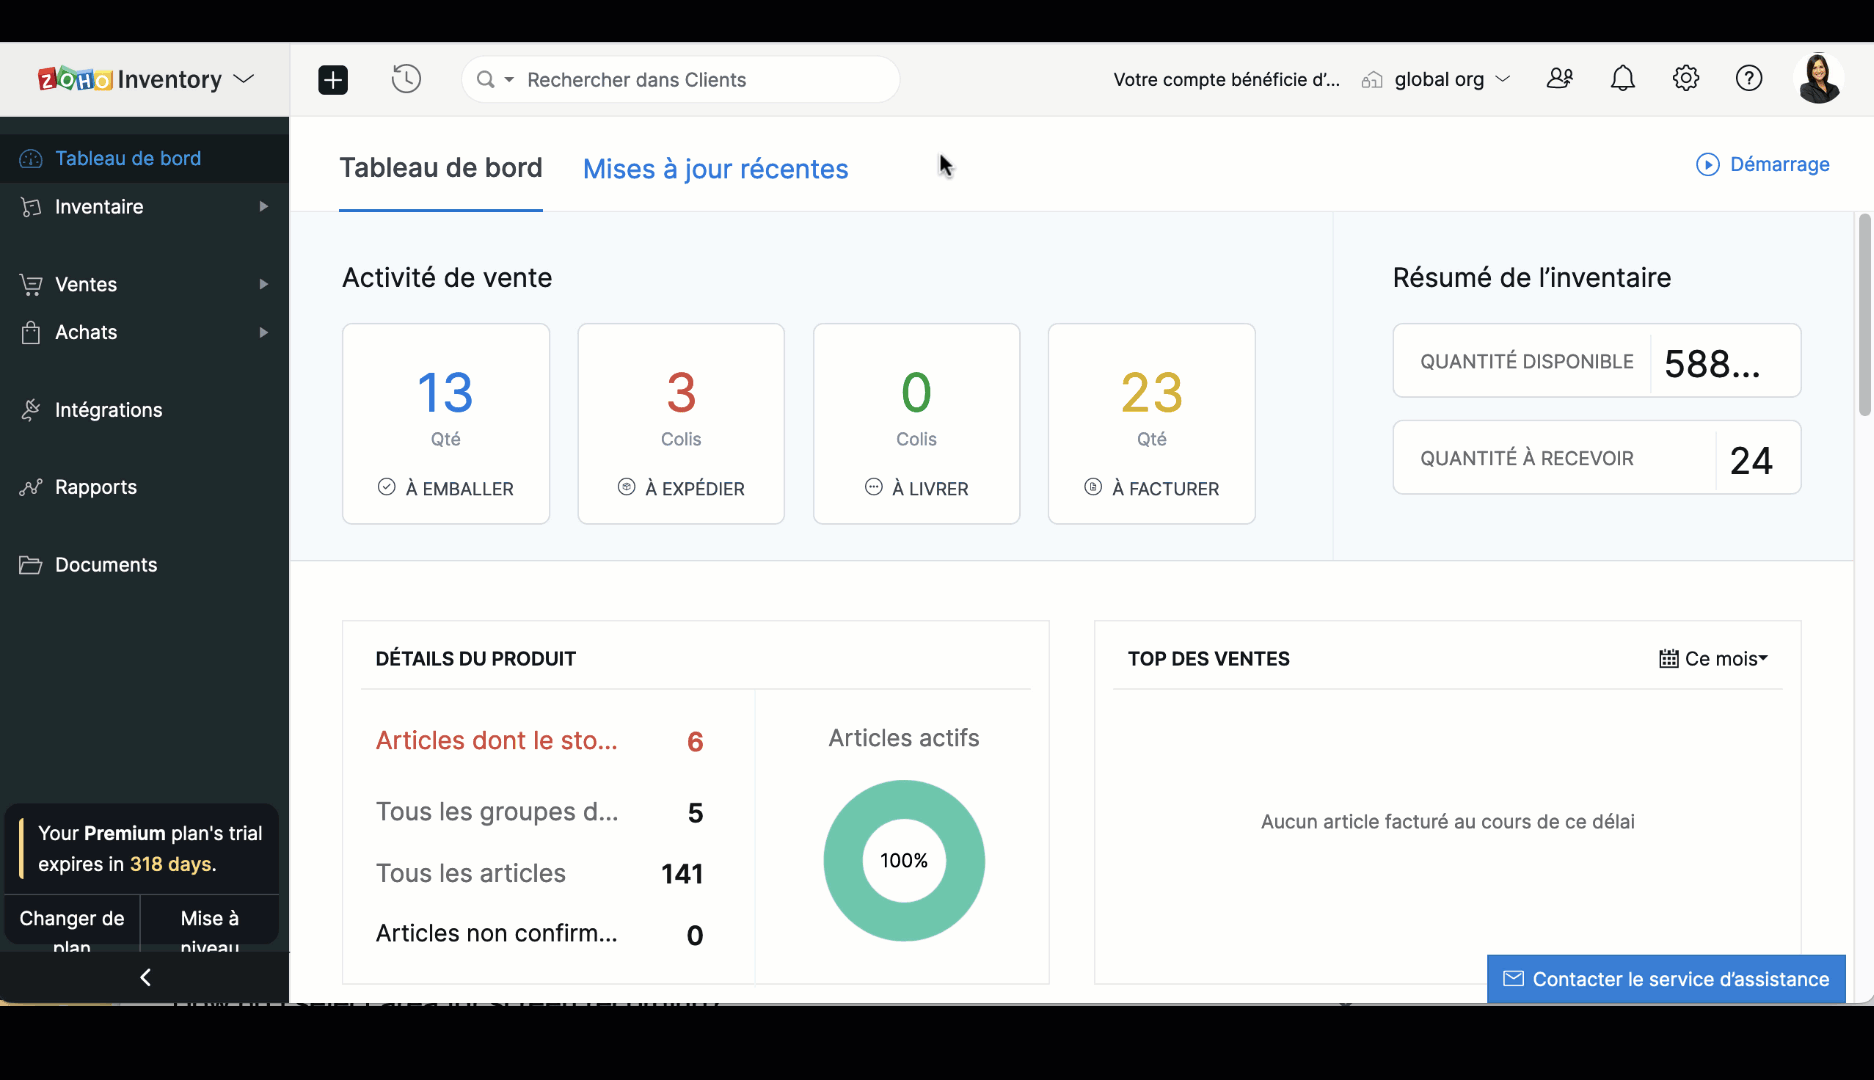Click the Tous les articles row
Image resolution: width=1874 pixels, height=1080 pixels.
pyautogui.click(x=540, y=874)
